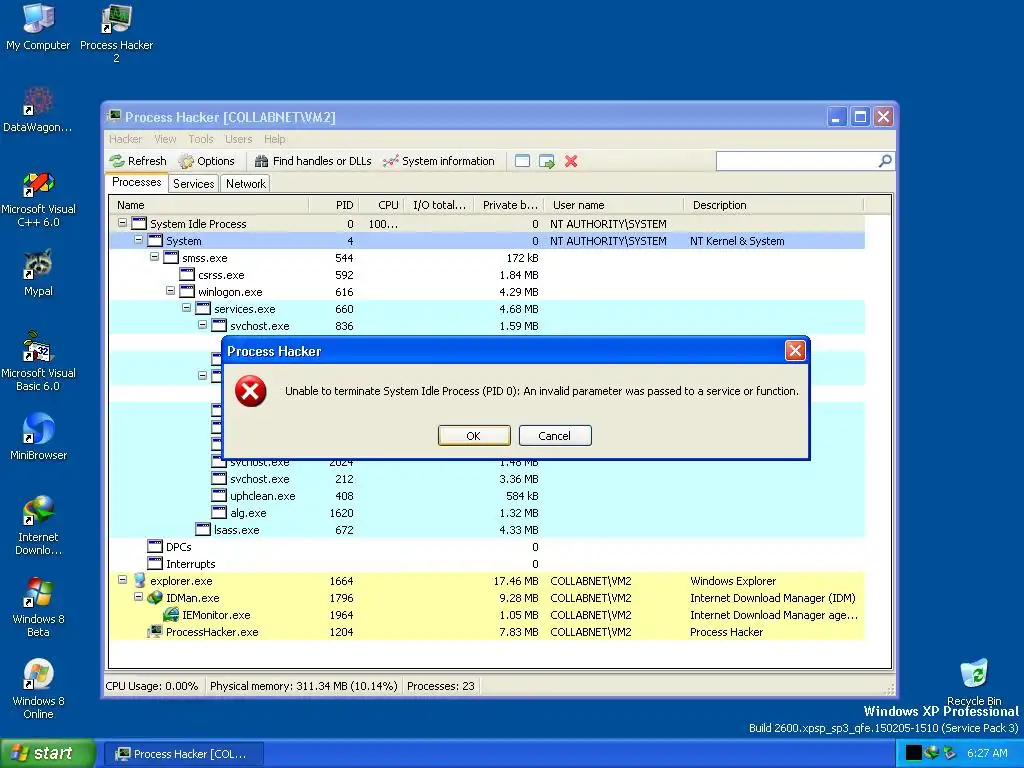Switch to the Network tab
This screenshot has height=768, width=1024.
[x=246, y=184]
